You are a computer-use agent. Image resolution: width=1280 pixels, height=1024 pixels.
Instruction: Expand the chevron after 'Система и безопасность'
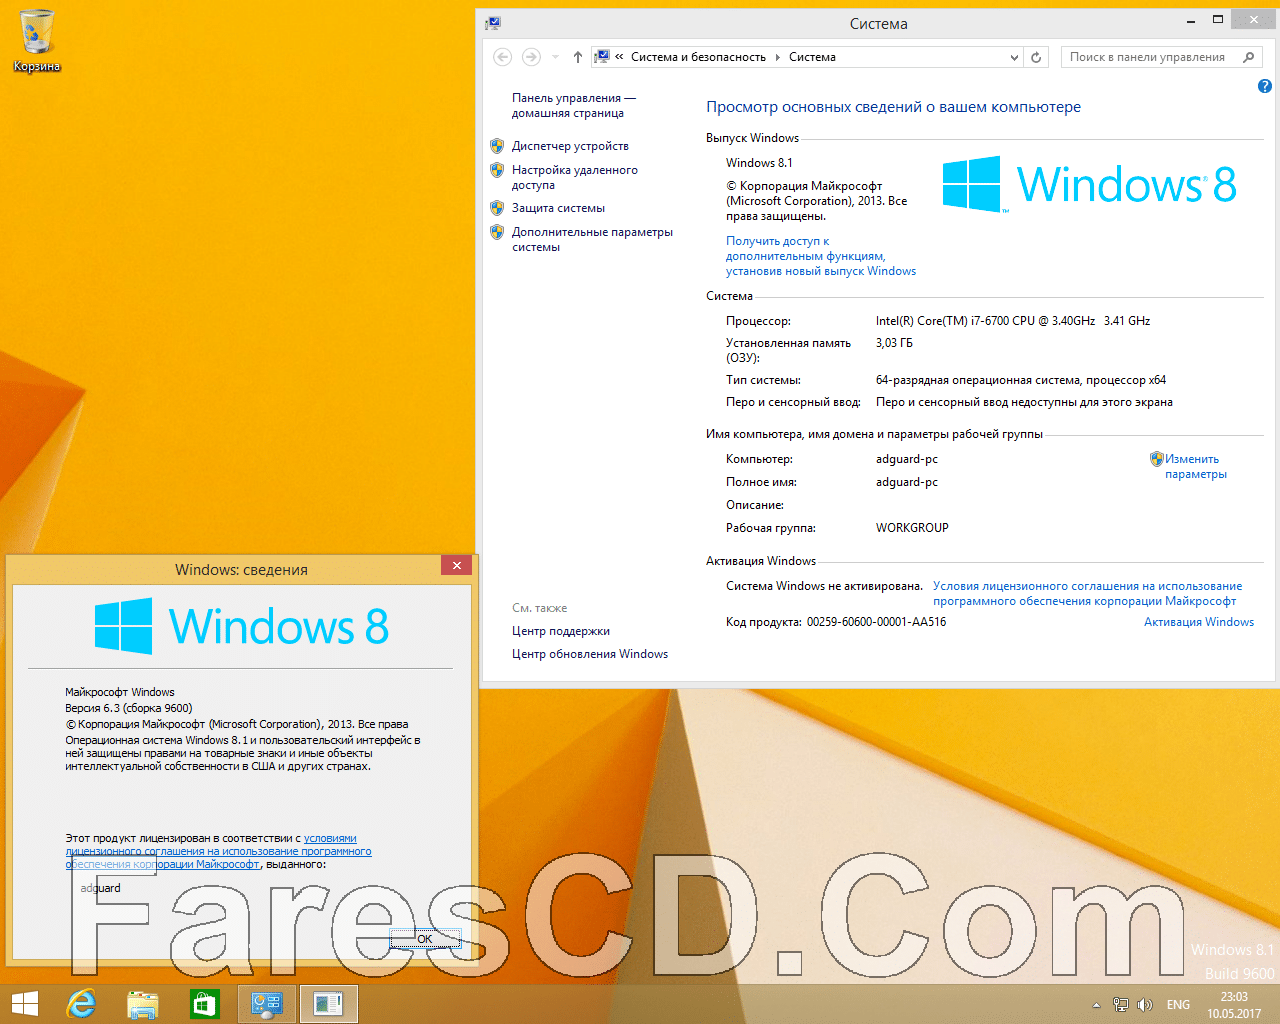(777, 57)
